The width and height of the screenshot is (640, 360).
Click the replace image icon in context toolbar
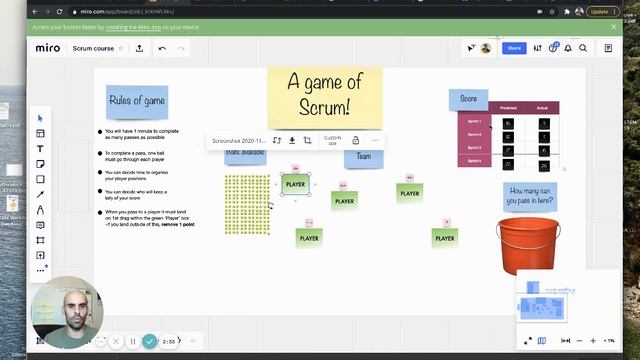277,140
